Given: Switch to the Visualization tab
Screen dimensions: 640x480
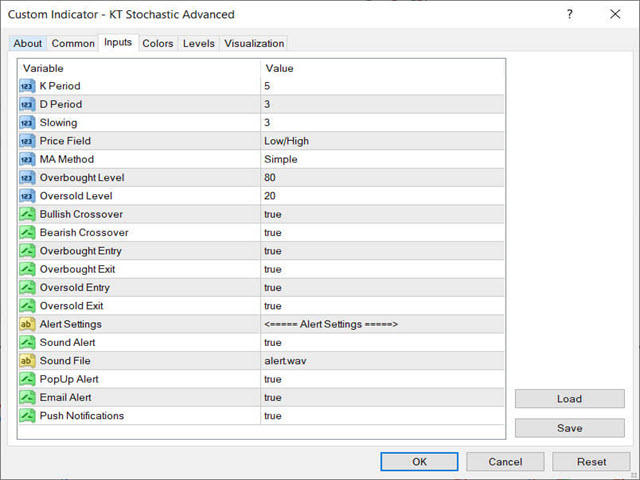Looking at the screenshot, I should pos(254,43).
